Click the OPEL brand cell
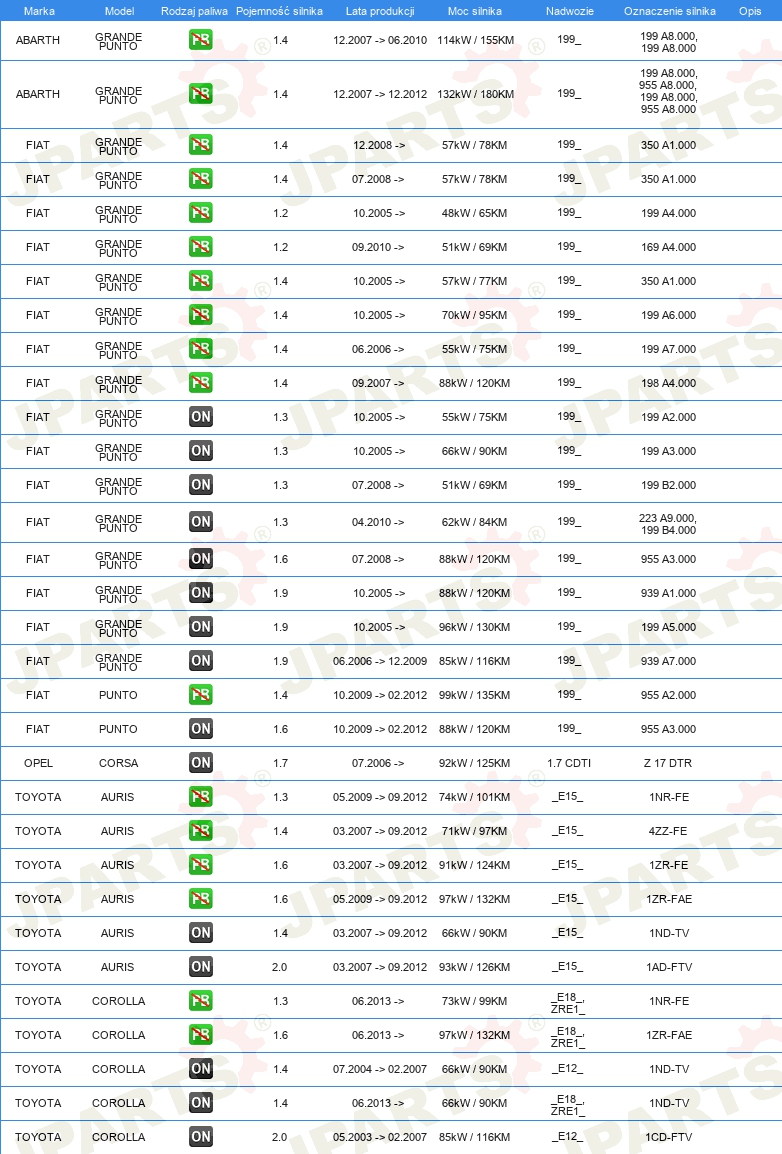This screenshot has width=782, height=1154. (38, 763)
